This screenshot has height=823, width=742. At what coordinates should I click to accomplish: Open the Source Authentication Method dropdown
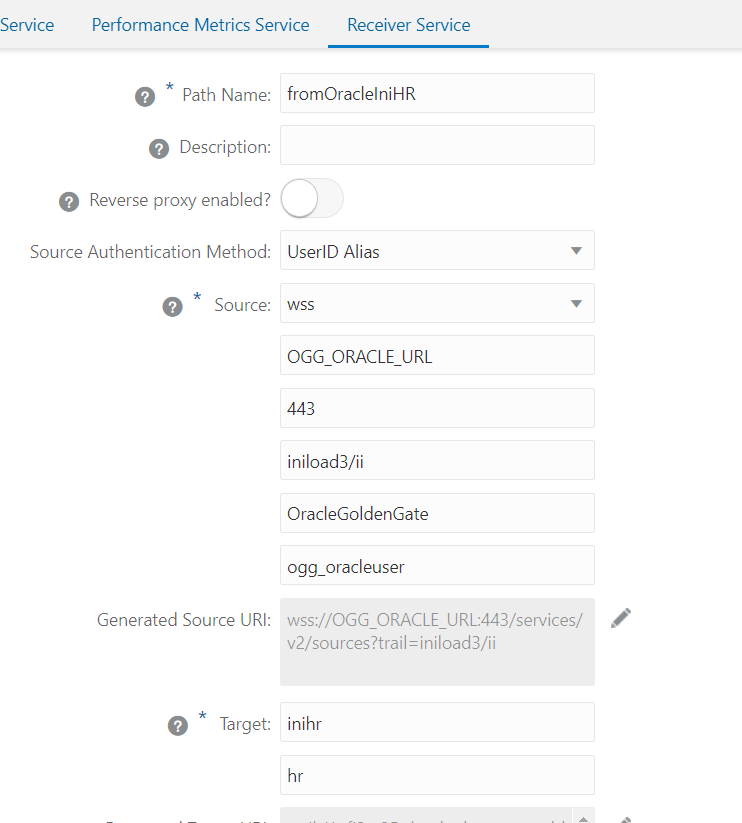point(437,251)
